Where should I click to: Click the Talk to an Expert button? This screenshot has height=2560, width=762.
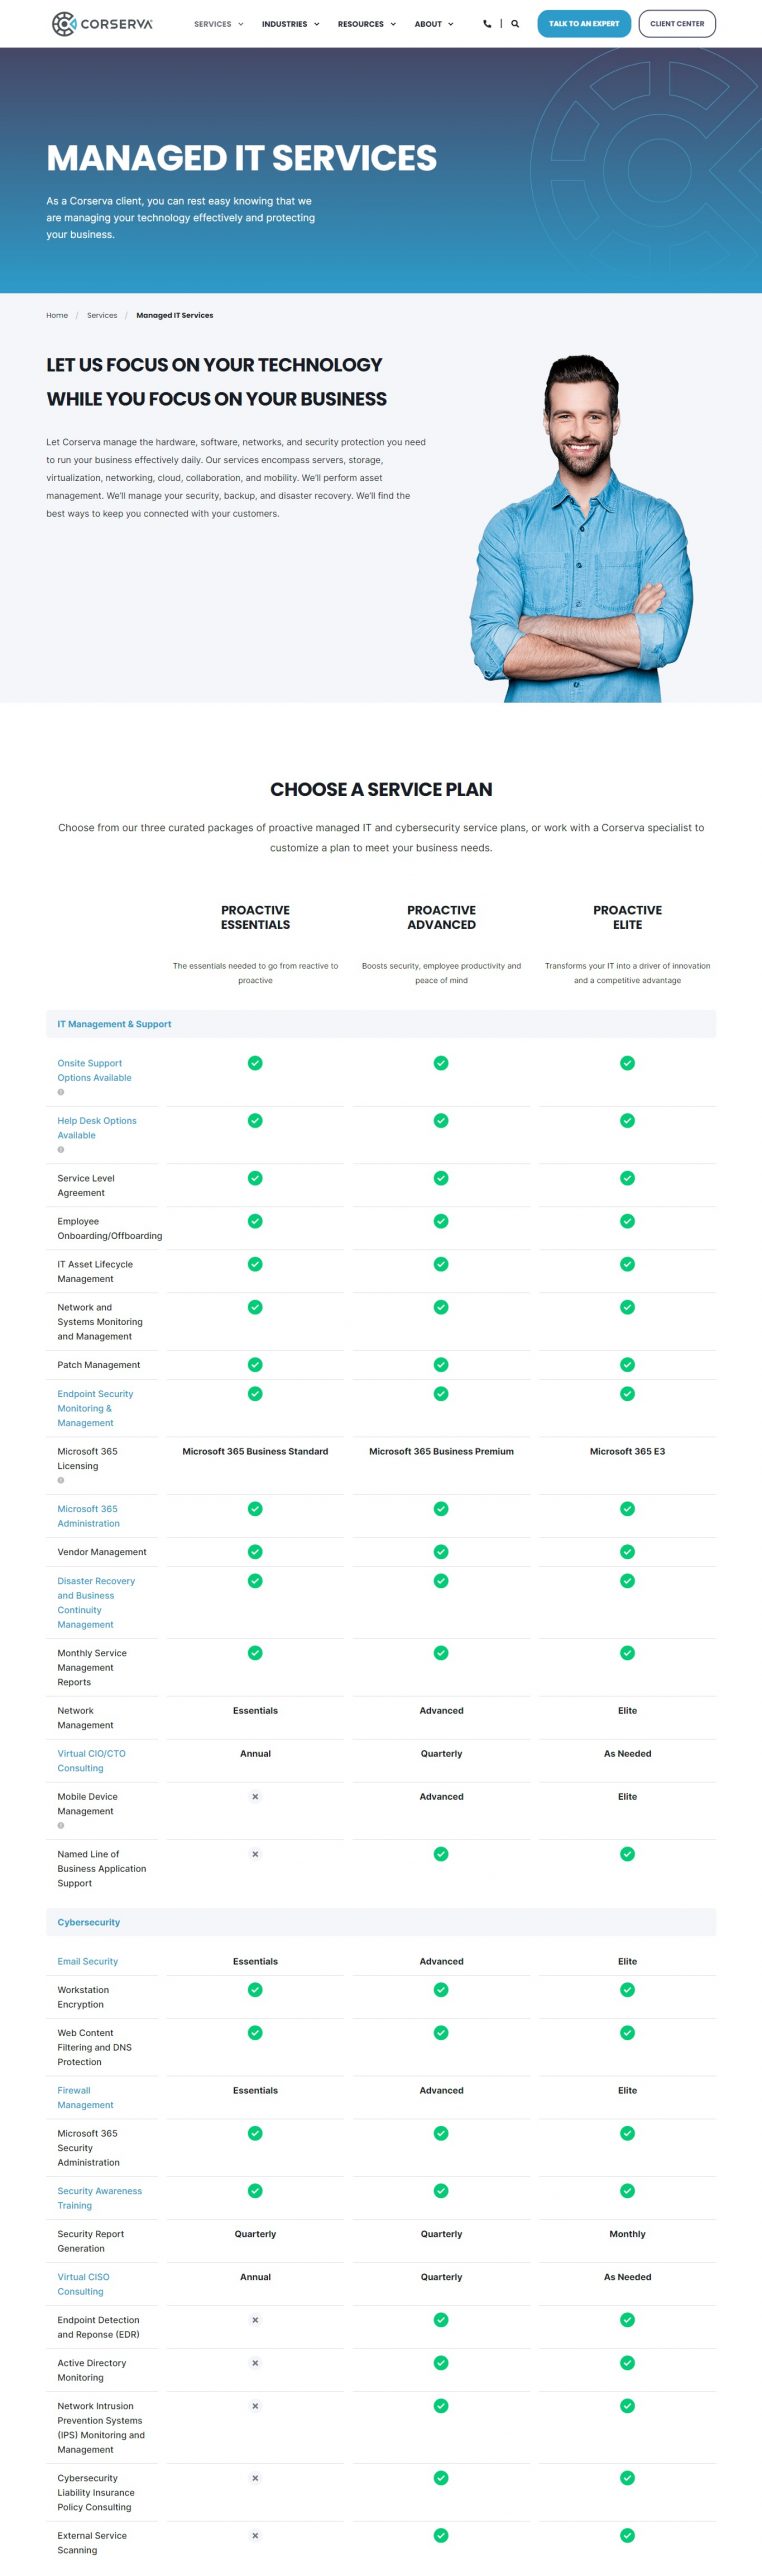584,24
